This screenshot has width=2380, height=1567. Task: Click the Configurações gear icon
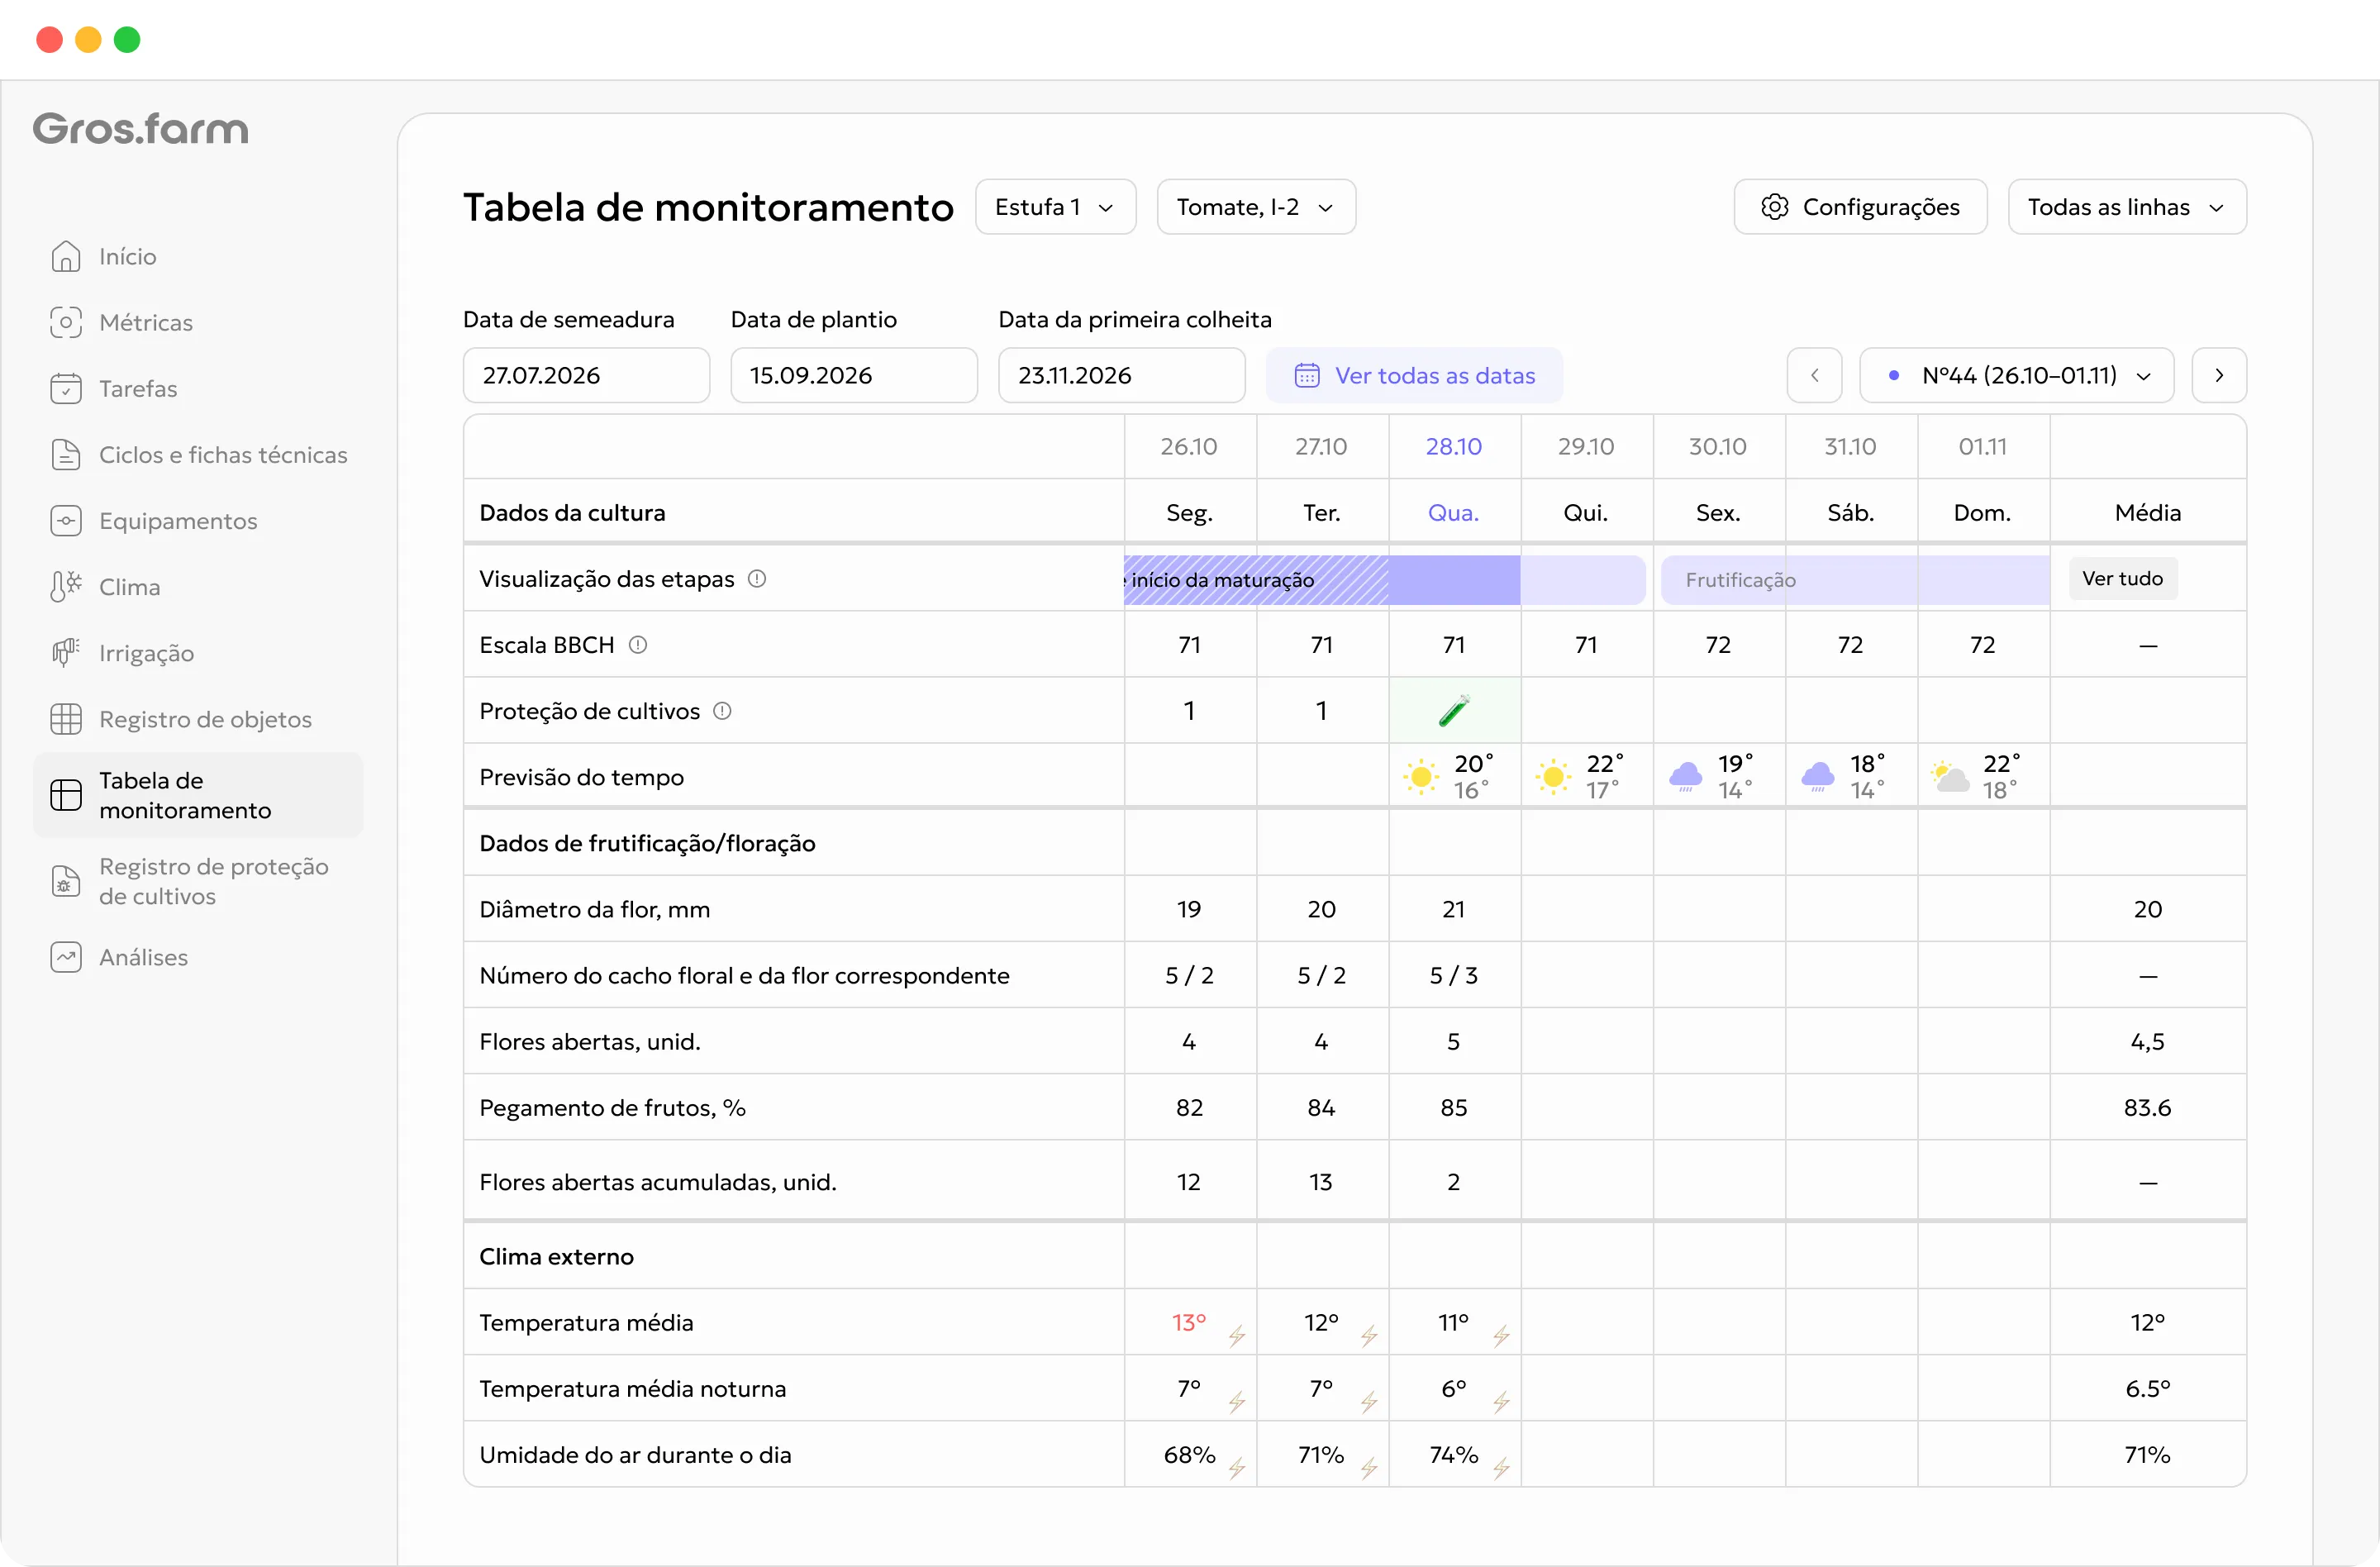(x=1774, y=207)
